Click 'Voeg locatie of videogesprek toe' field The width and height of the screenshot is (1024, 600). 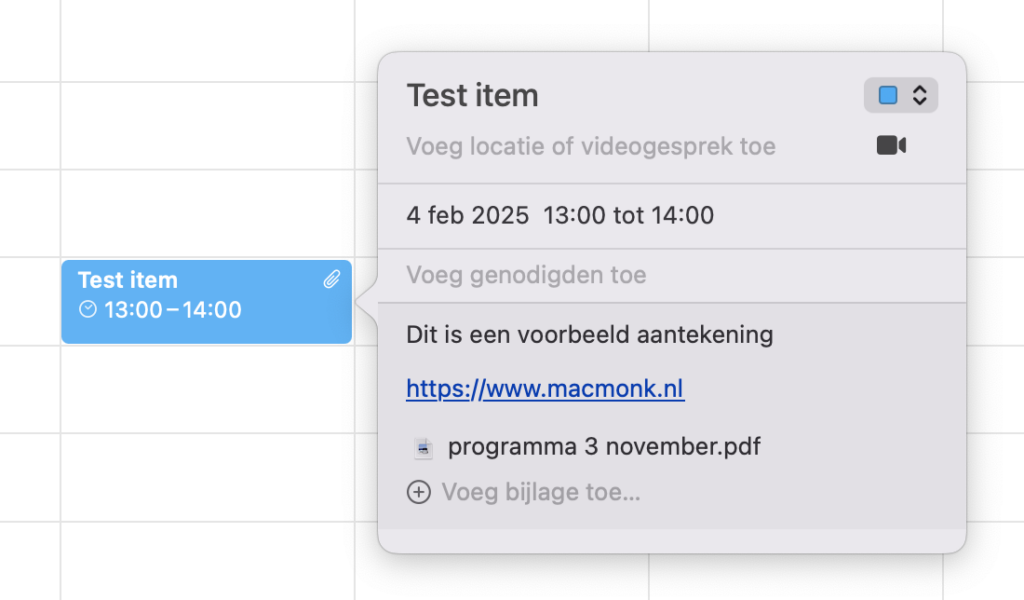[590, 147]
